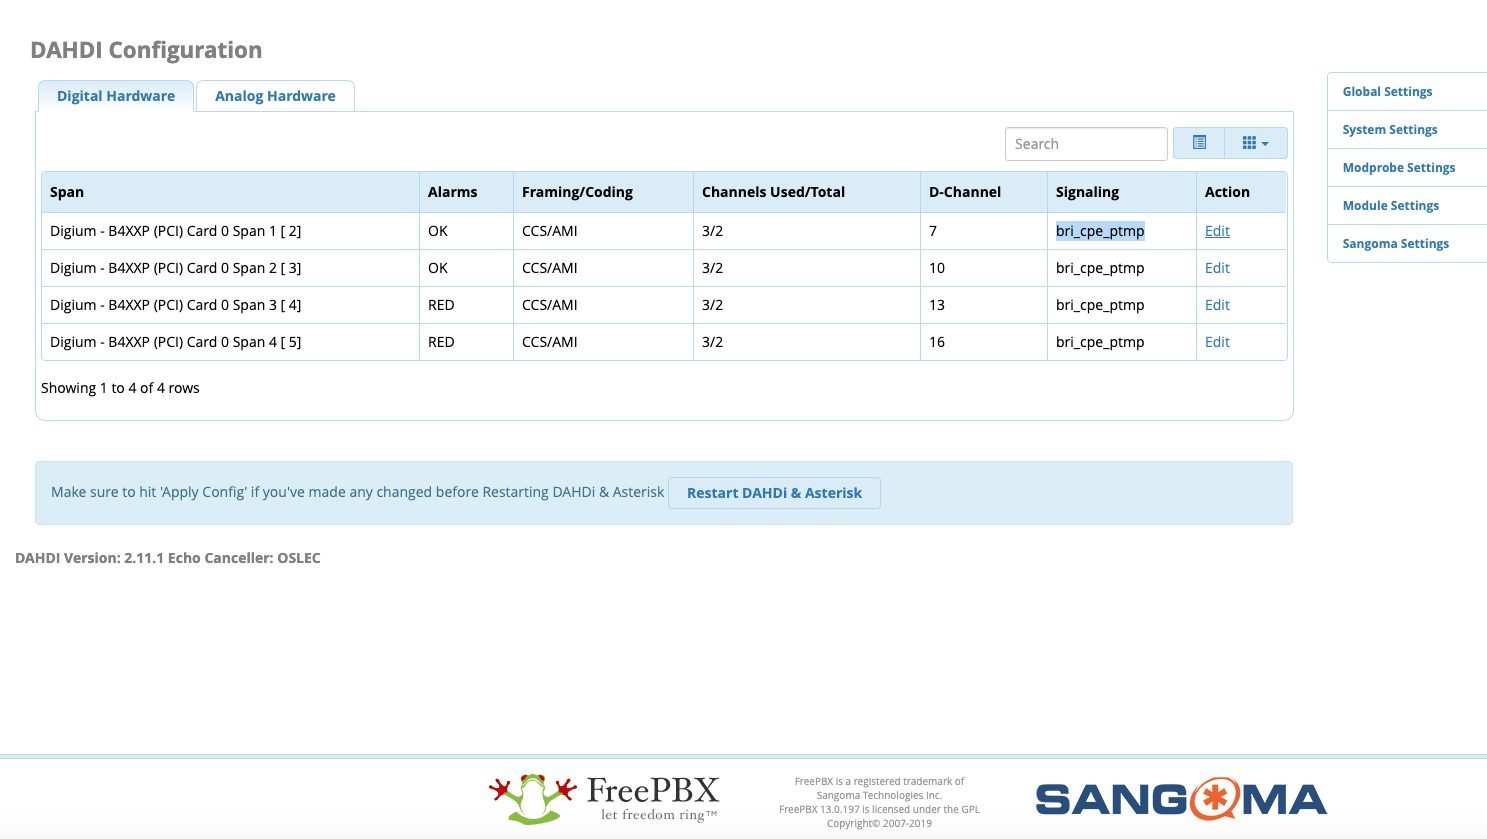The height and width of the screenshot is (839, 1487).
Task: Select the Digital Hardware tab
Action: point(116,96)
